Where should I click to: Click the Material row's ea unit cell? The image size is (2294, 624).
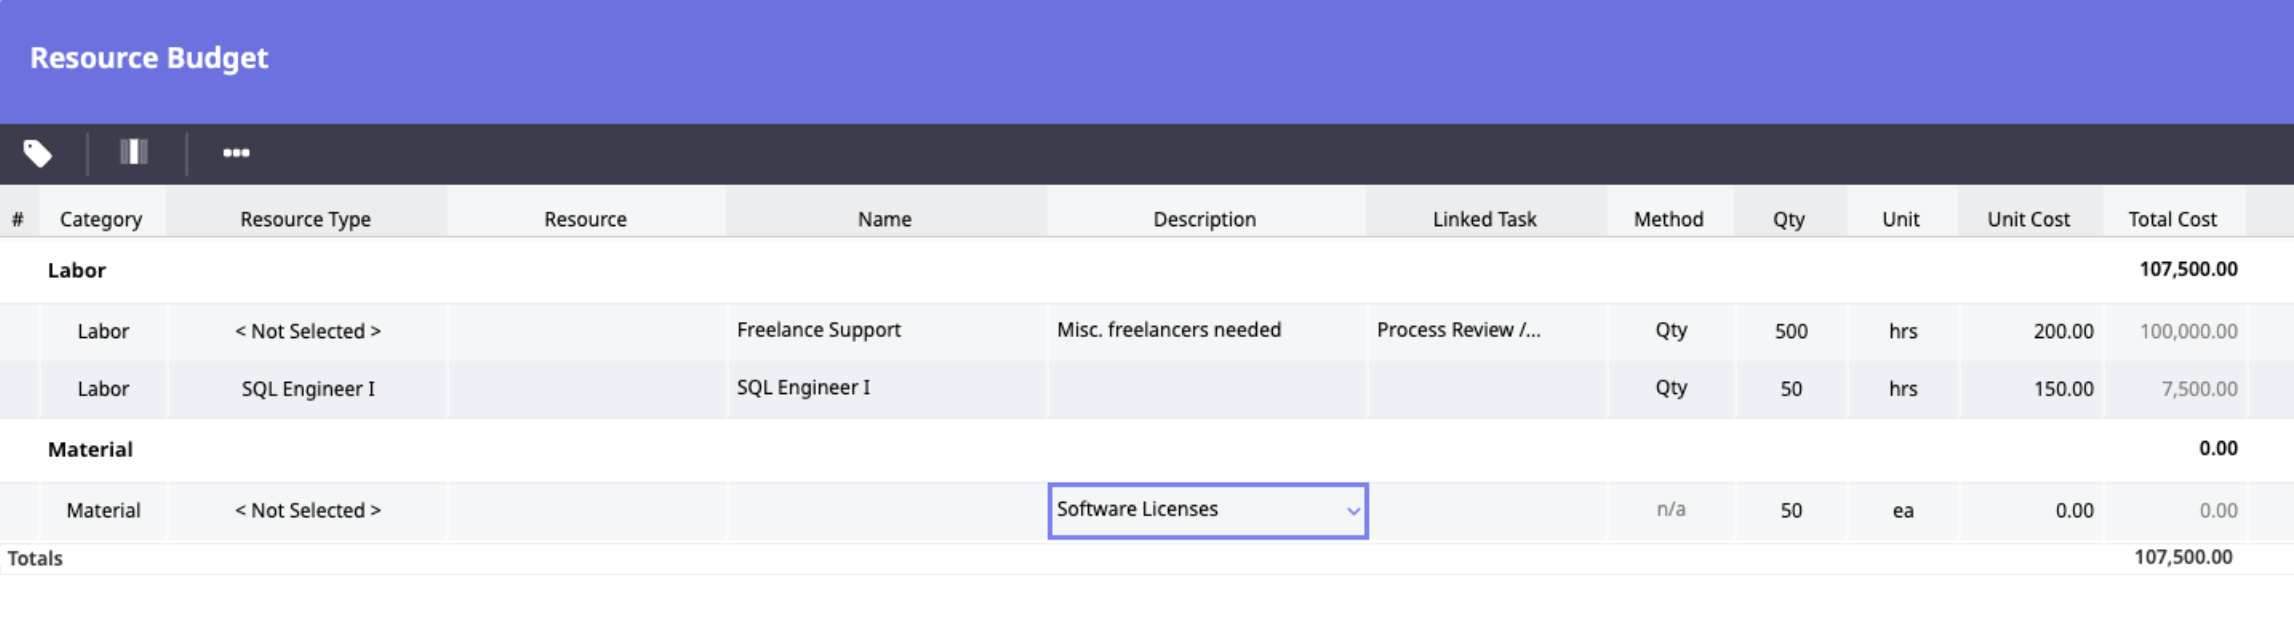pyautogui.click(x=1902, y=511)
